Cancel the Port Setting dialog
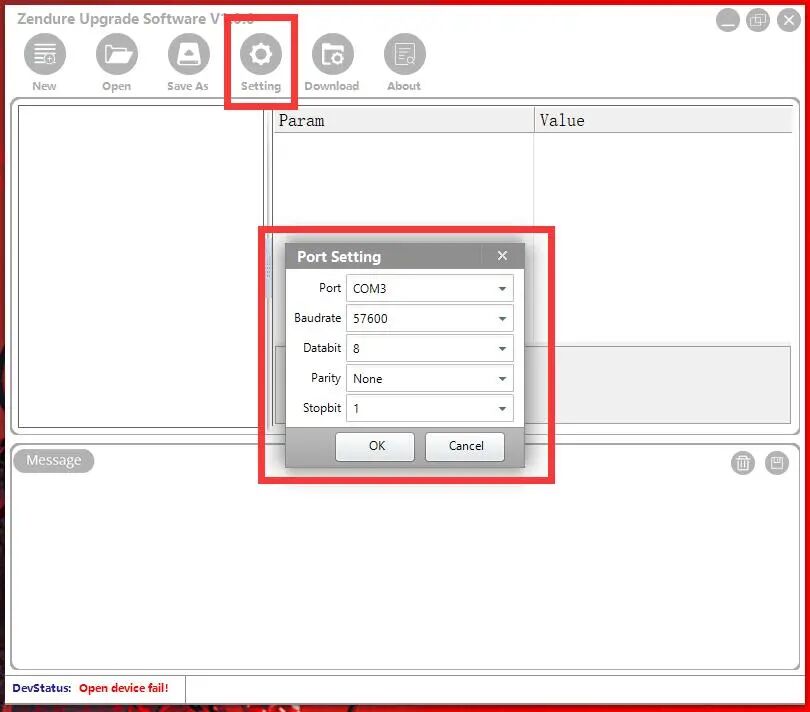 465,446
